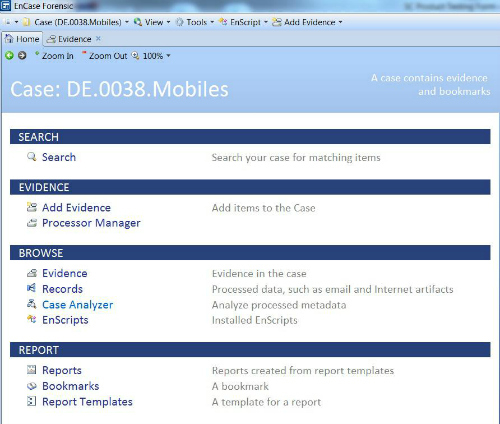Click the Evidence icon under Browse
Screen dimensions: 500x424
(x=32, y=273)
